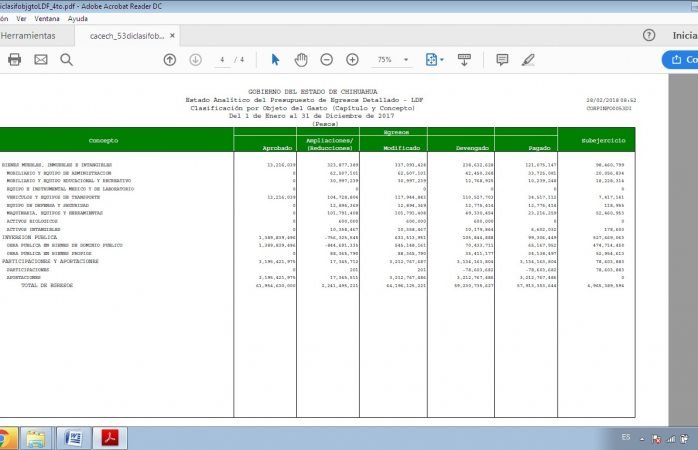Image resolution: width=698 pixels, height=450 pixels.
Task: Activate the hand pan tool
Action: coord(300,60)
